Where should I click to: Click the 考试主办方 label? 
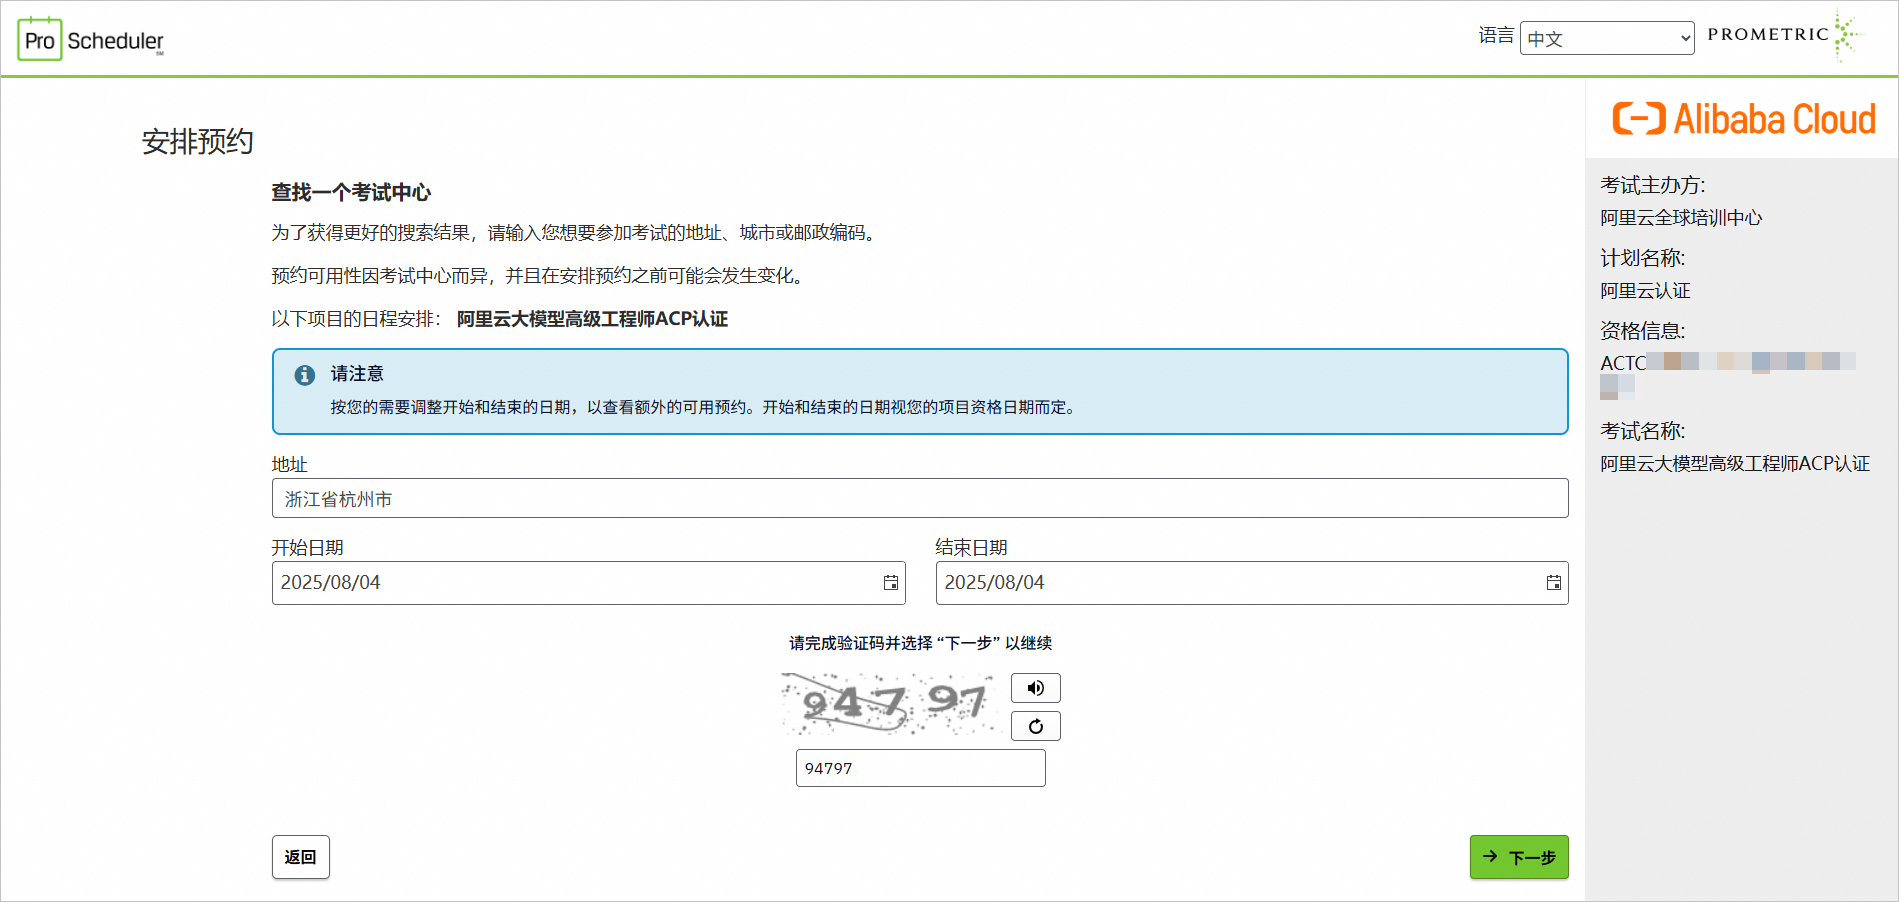(1653, 185)
